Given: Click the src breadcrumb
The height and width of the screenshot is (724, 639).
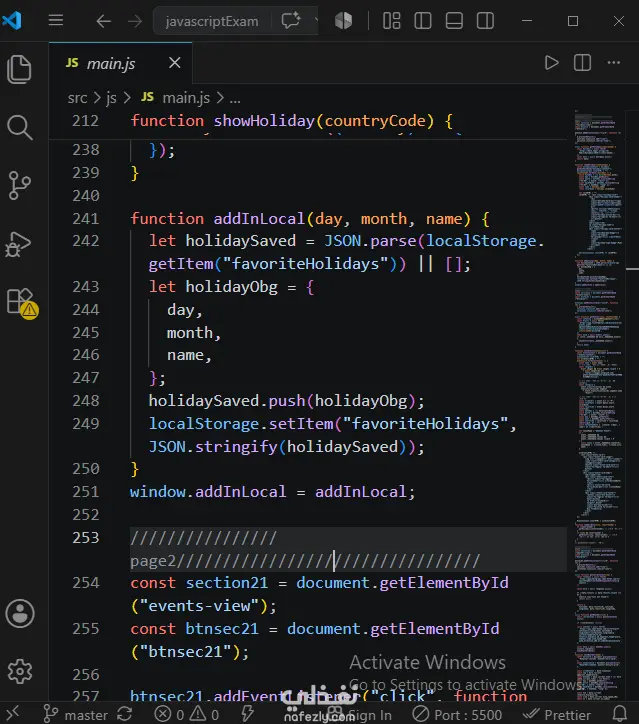Looking at the screenshot, I should [77, 98].
